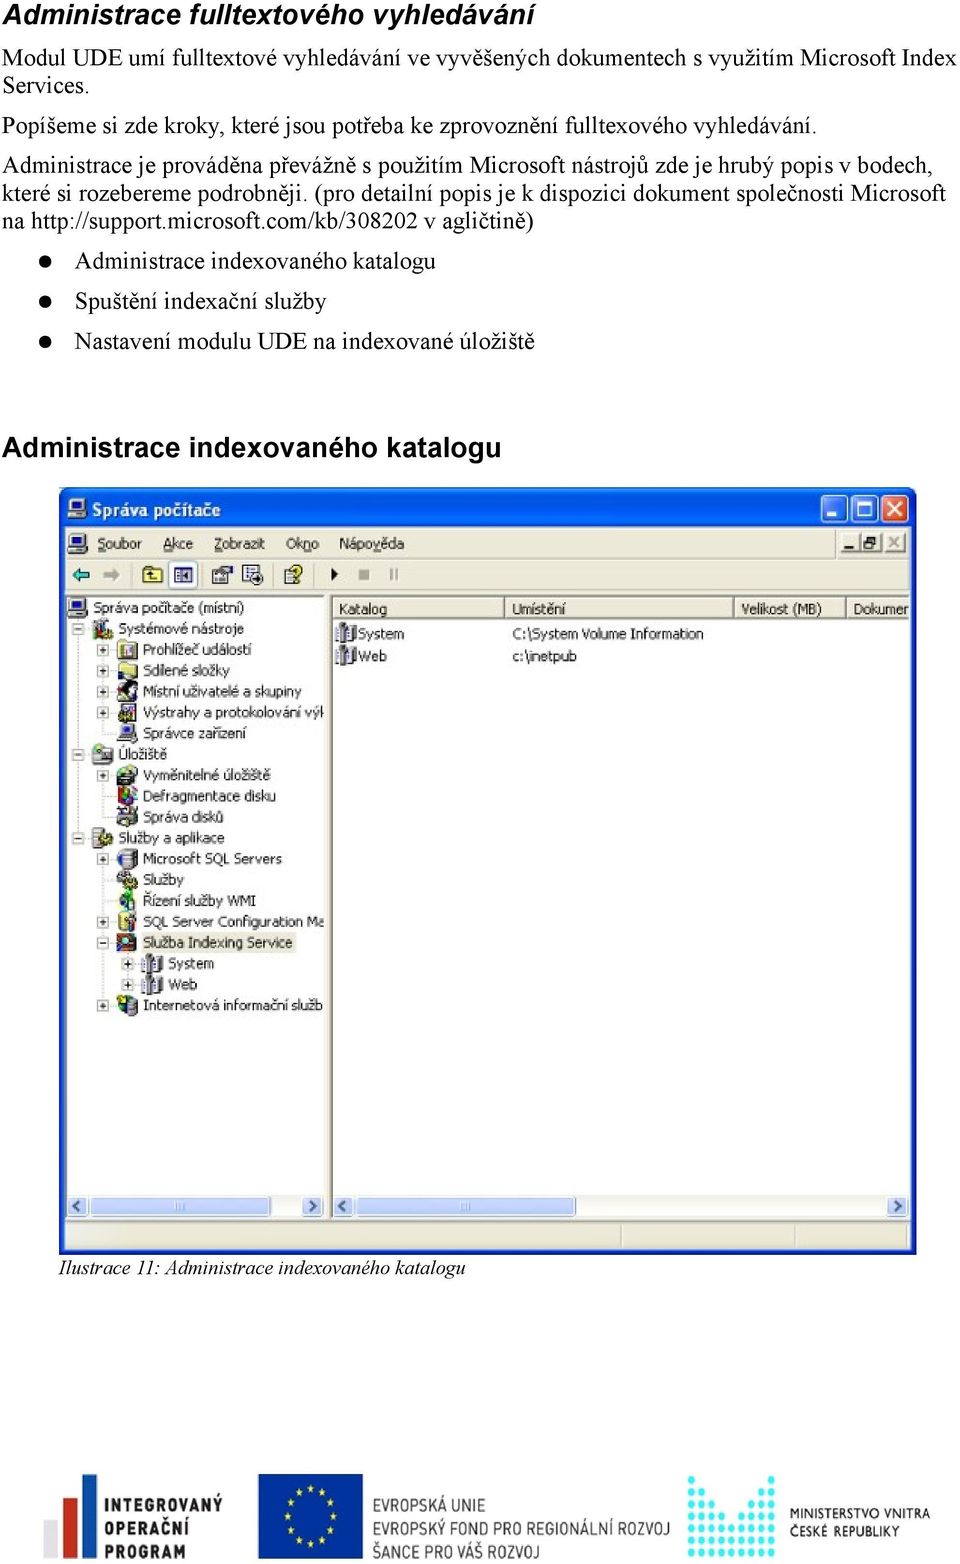The height and width of the screenshot is (1564, 960).
Task: Click the console icon left of Soubor
Action: pyautogui.click(x=78, y=543)
